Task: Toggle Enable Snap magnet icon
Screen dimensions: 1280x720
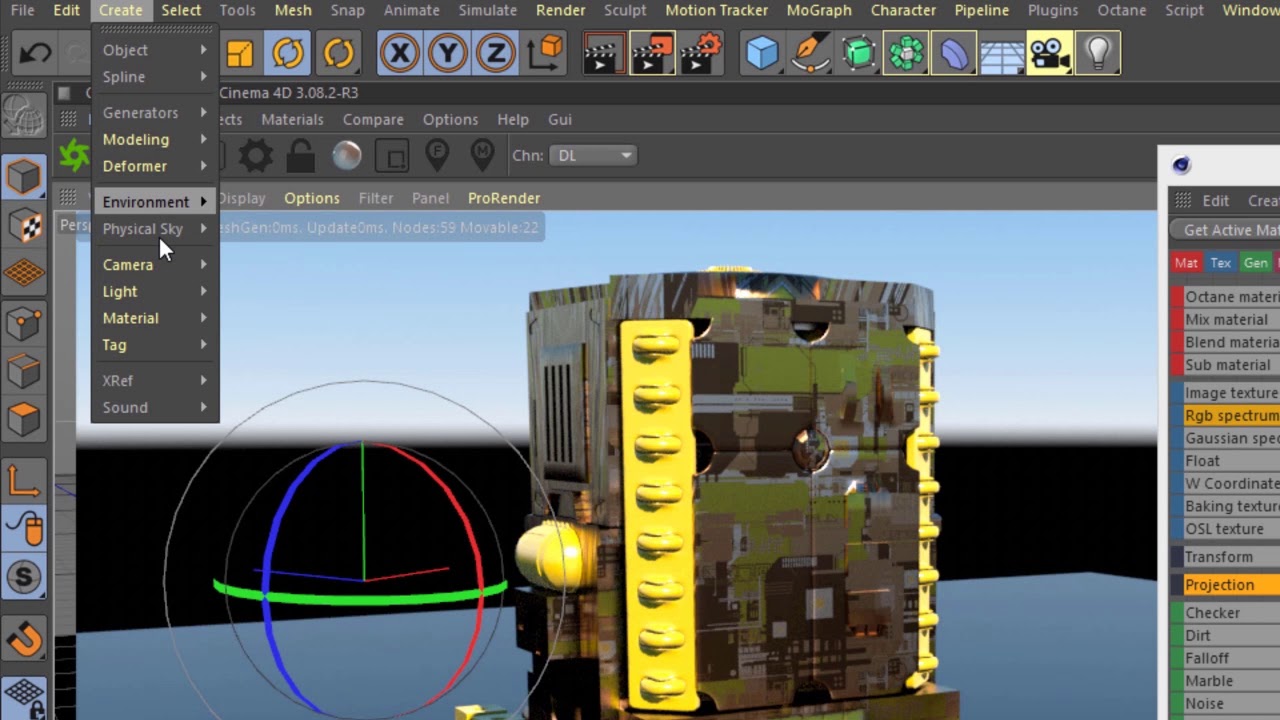Action: coord(24,638)
